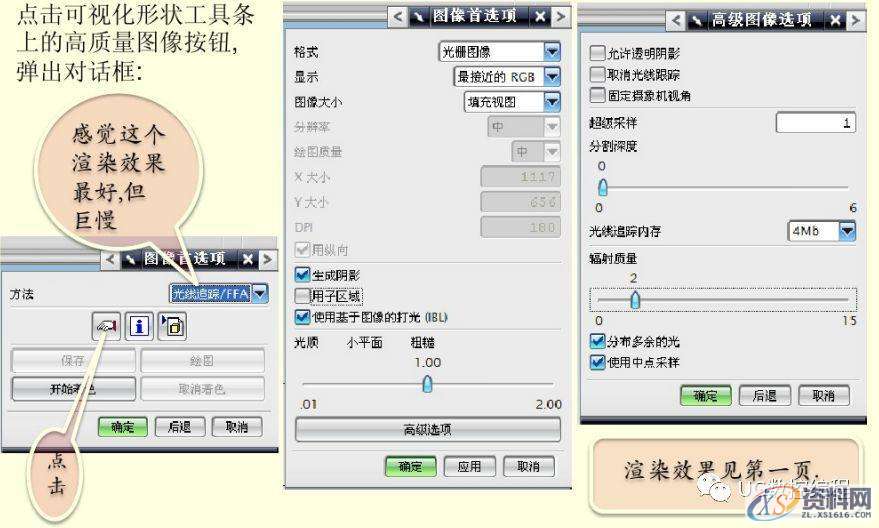Enable the 取消光线跟踪 checkbox
The width and height of the screenshot is (879, 528).
[598, 74]
